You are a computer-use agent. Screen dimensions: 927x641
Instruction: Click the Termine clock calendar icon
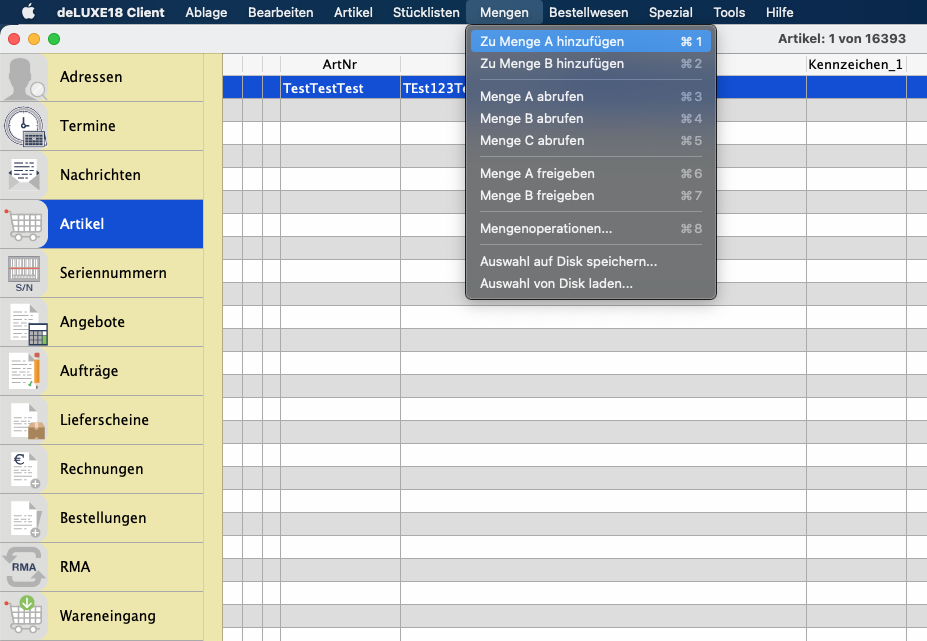pos(25,127)
